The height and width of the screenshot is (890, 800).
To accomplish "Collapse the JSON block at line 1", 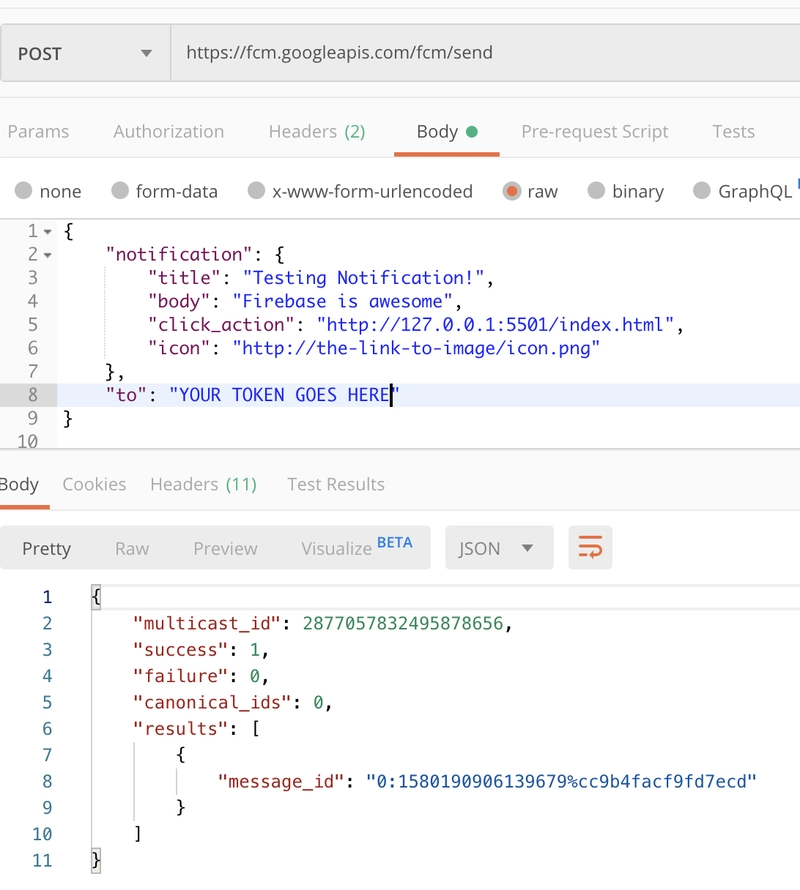I will pos(48,232).
